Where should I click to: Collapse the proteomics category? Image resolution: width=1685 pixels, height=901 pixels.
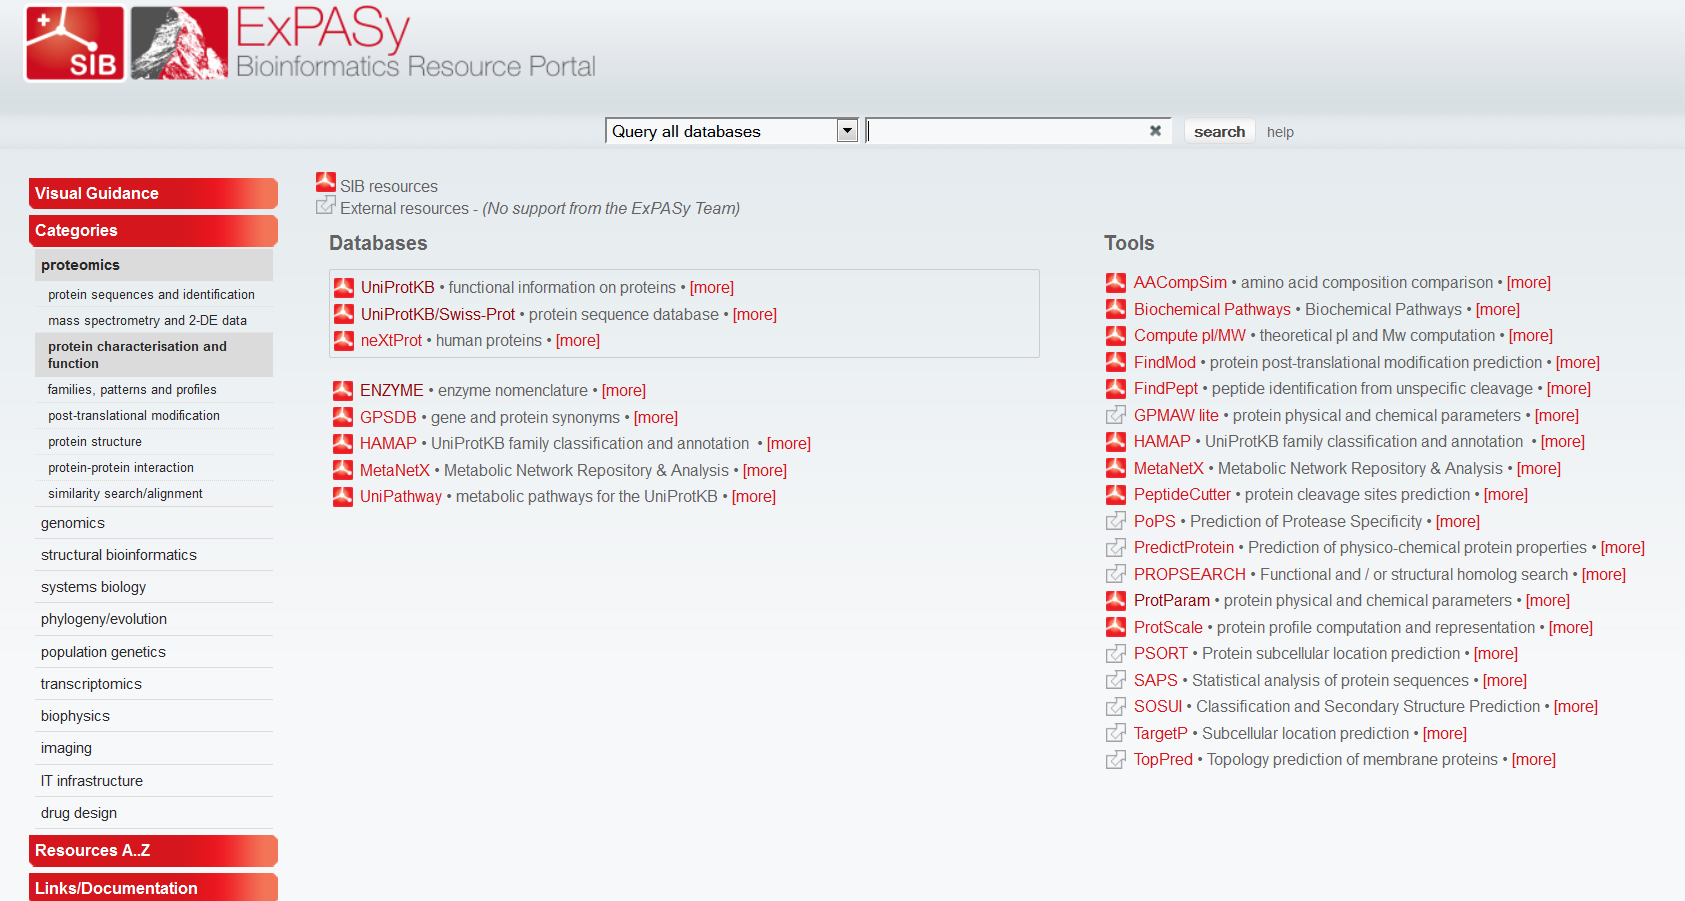(154, 265)
